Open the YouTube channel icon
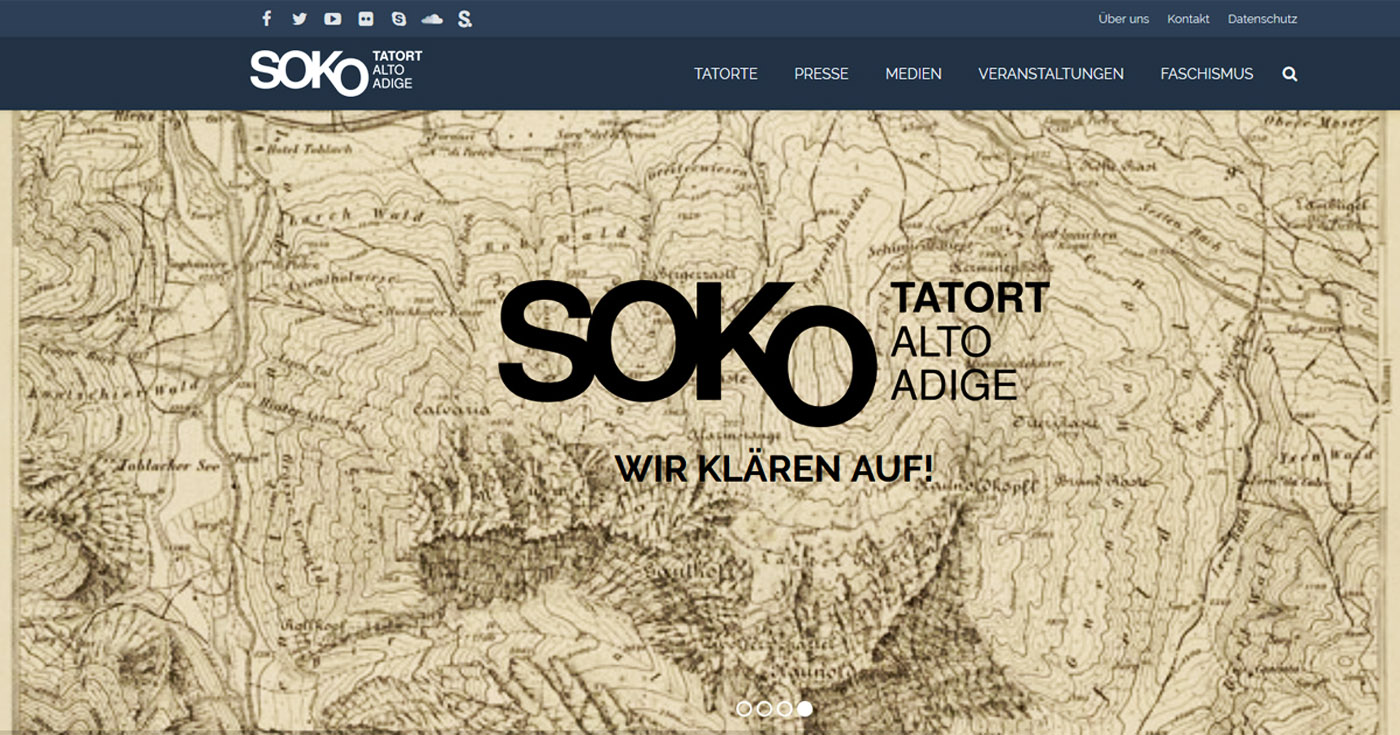 (332, 18)
